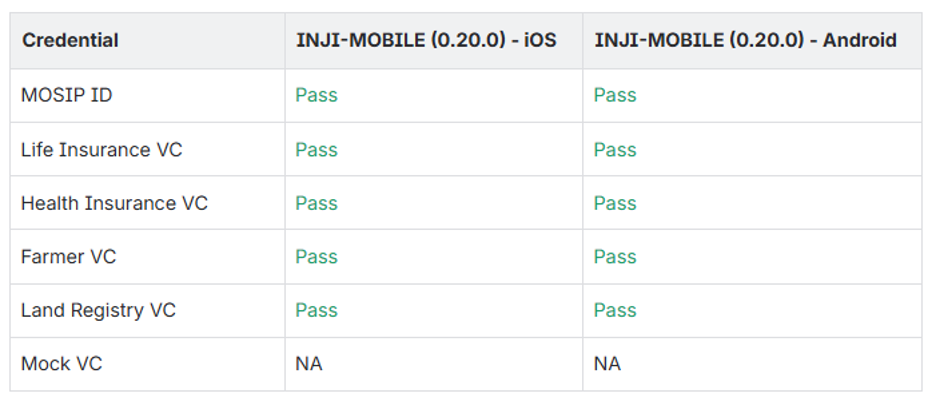Click iOS Pass result for Health Insurance VC

point(316,203)
